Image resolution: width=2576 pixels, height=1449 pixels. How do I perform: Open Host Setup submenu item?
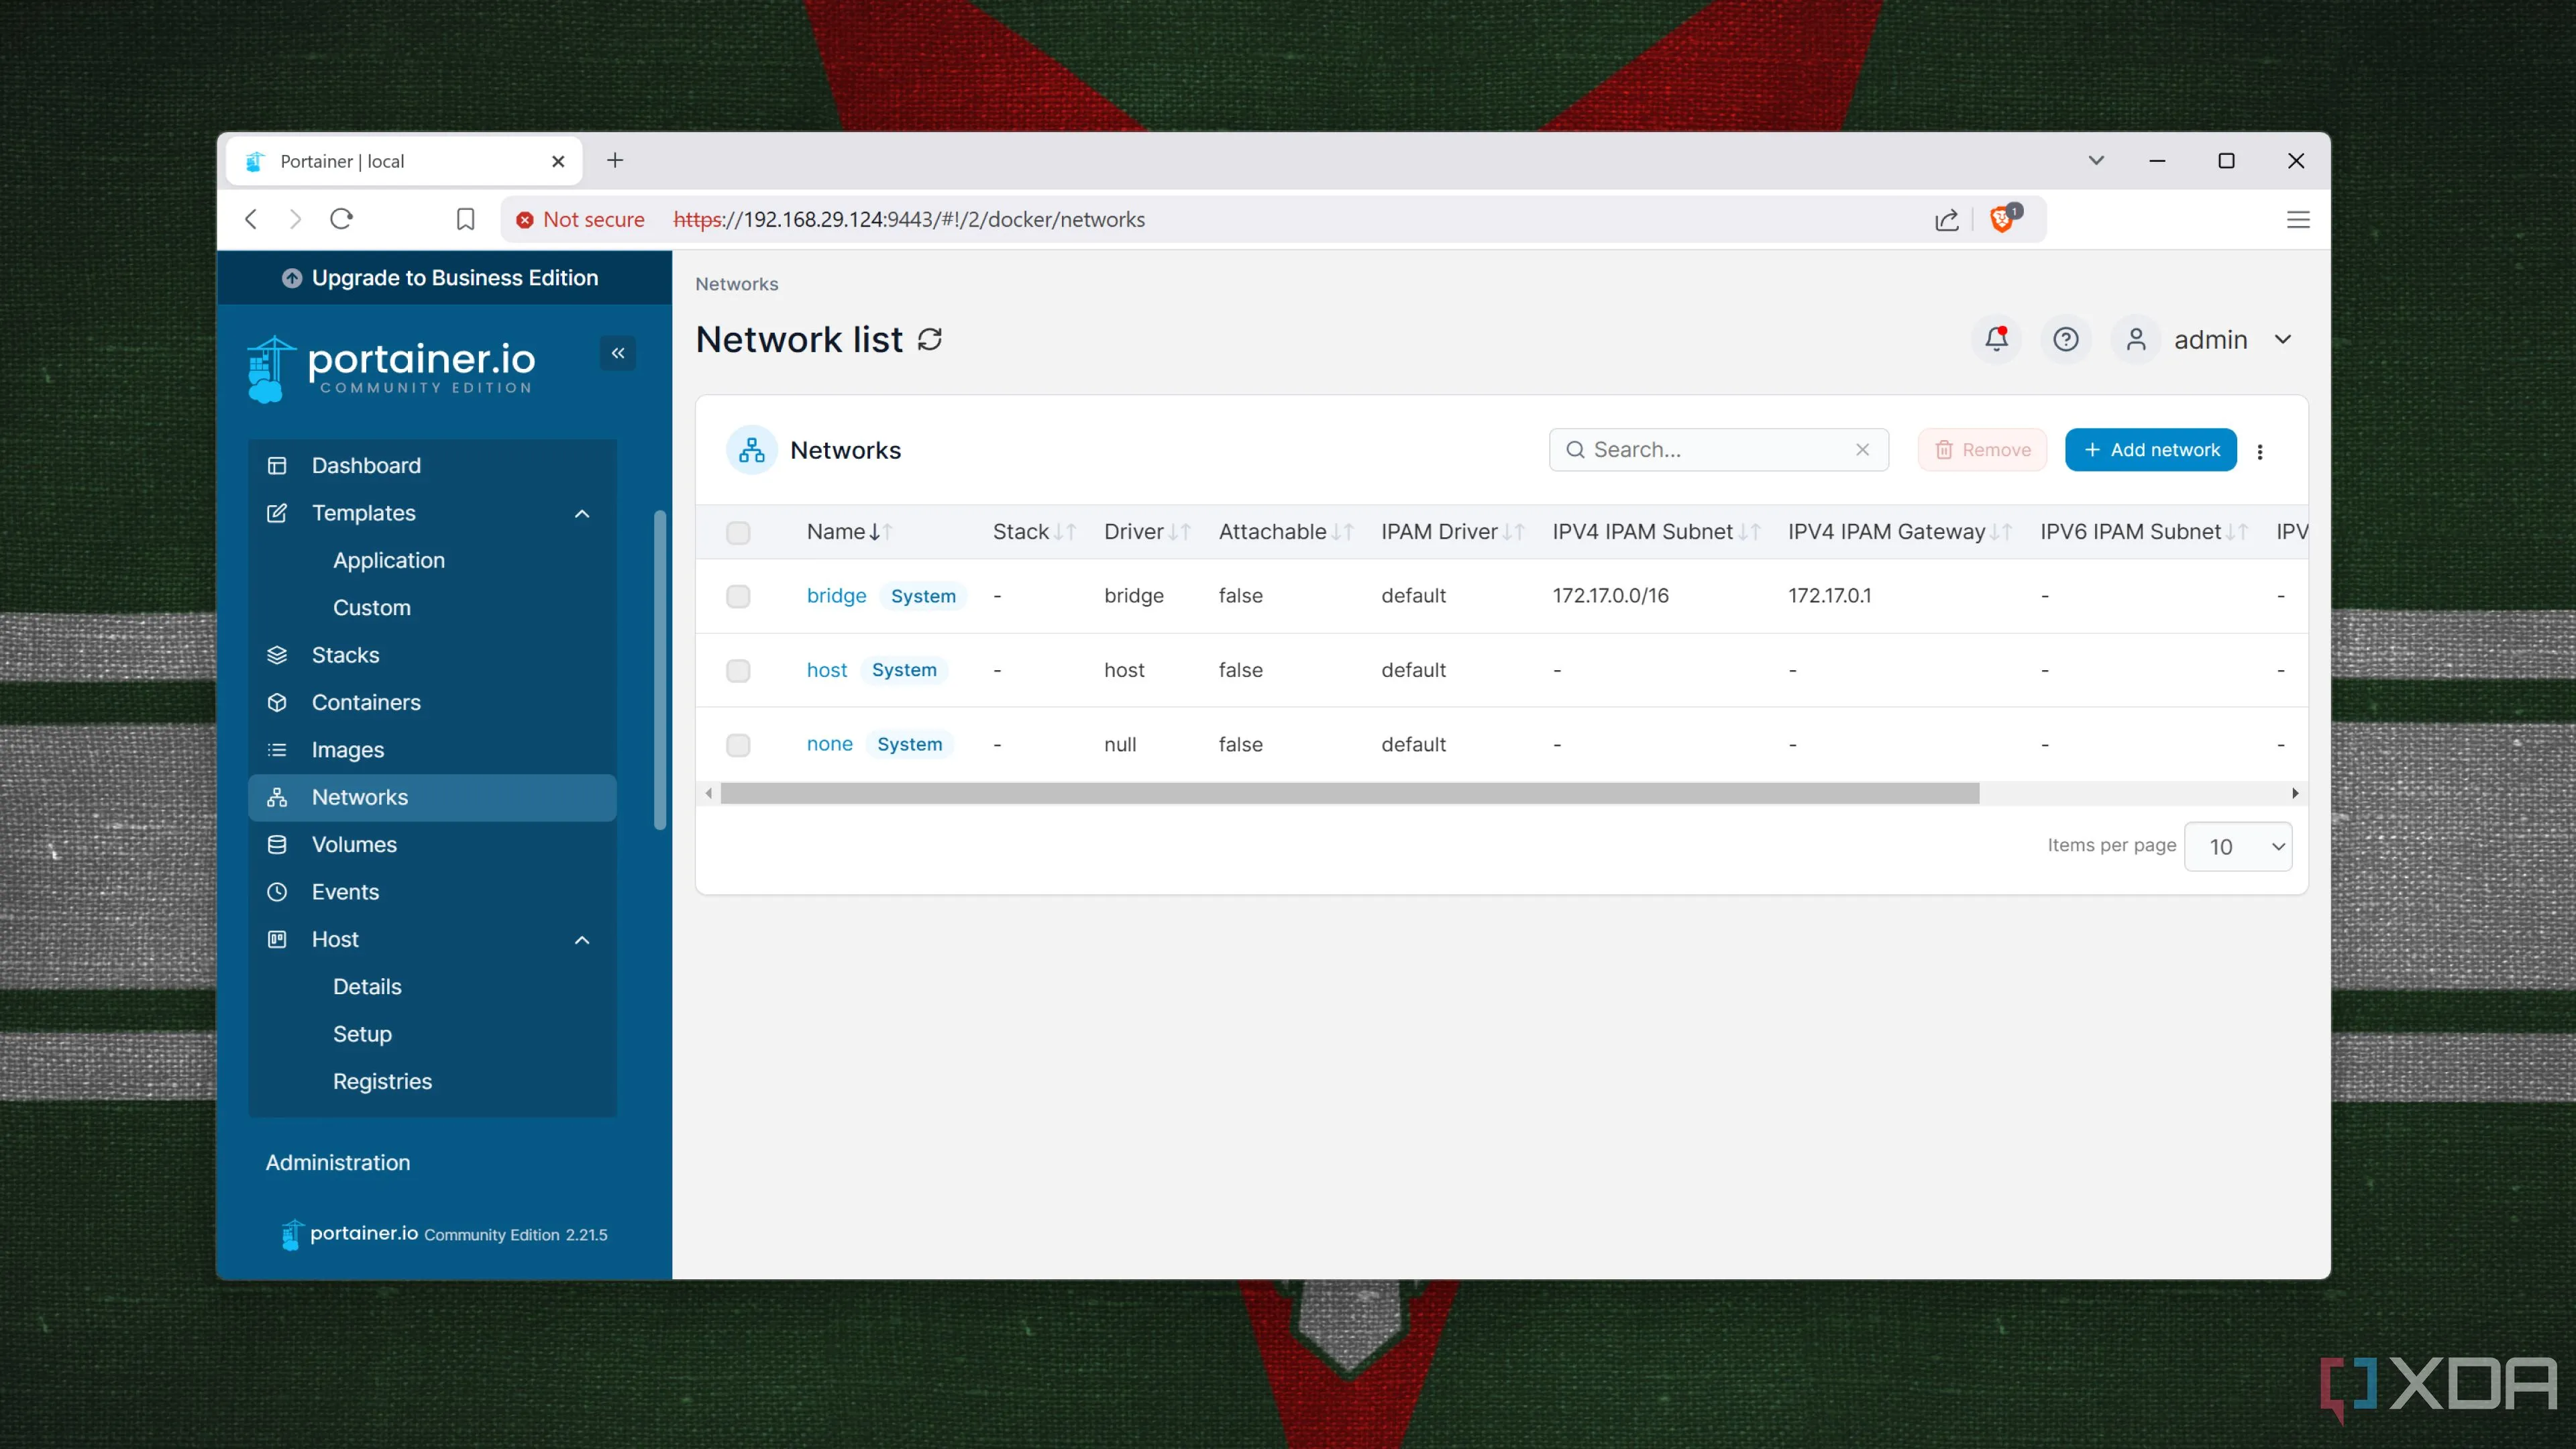pos(362,1034)
